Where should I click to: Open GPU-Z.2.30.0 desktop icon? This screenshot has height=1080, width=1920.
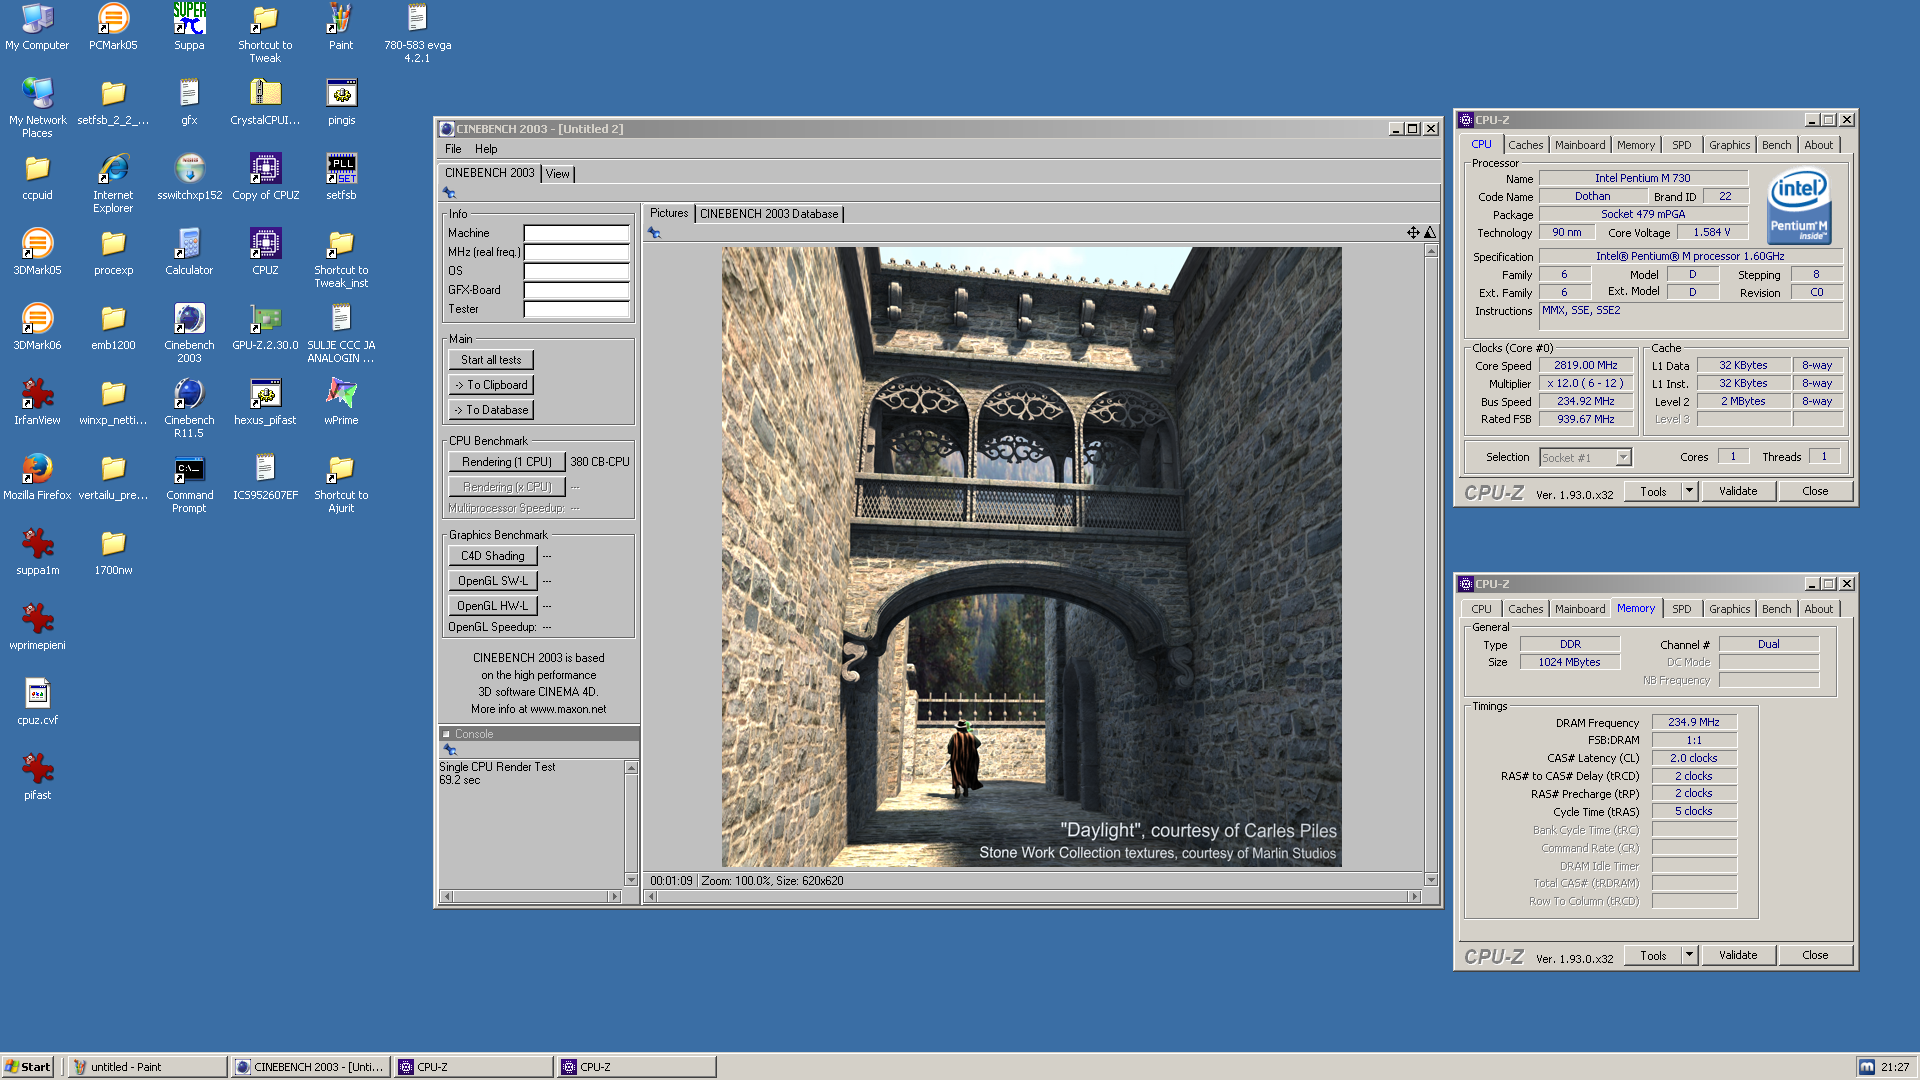[x=265, y=327]
